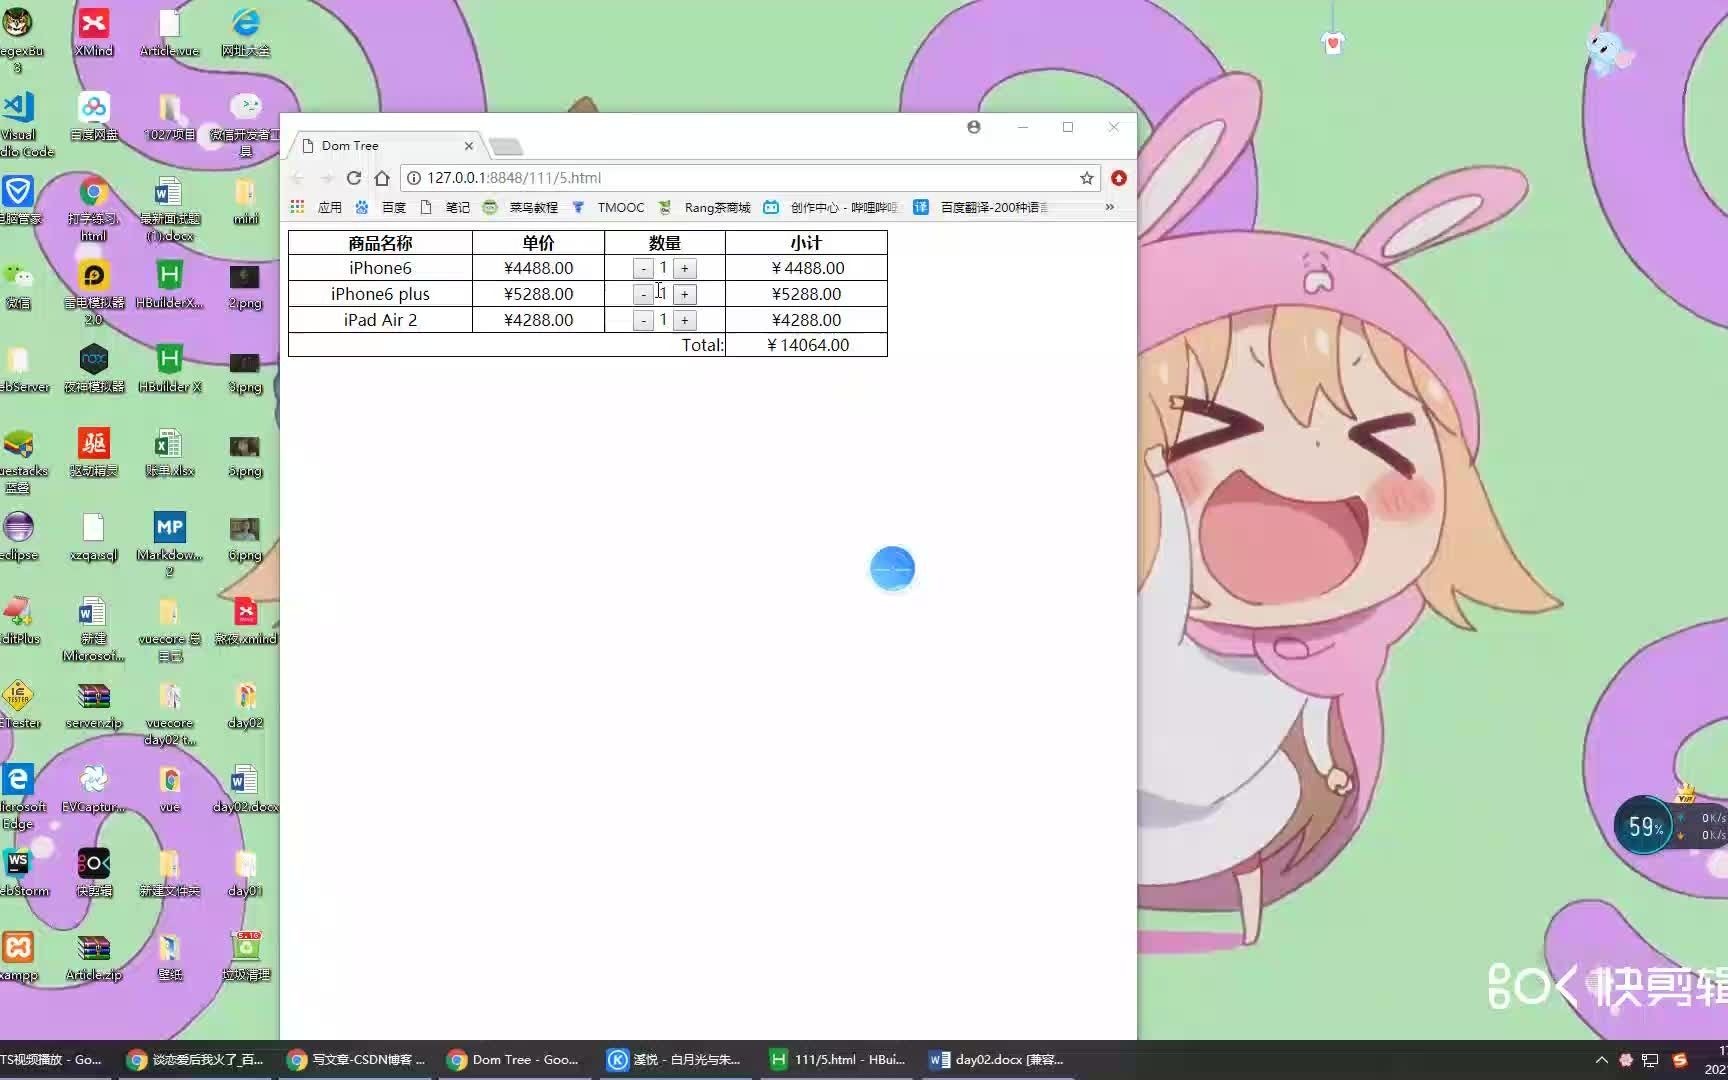Click the ¥14064.00 total cell
Screen dimensions: 1728x1080
pos(806,345)
